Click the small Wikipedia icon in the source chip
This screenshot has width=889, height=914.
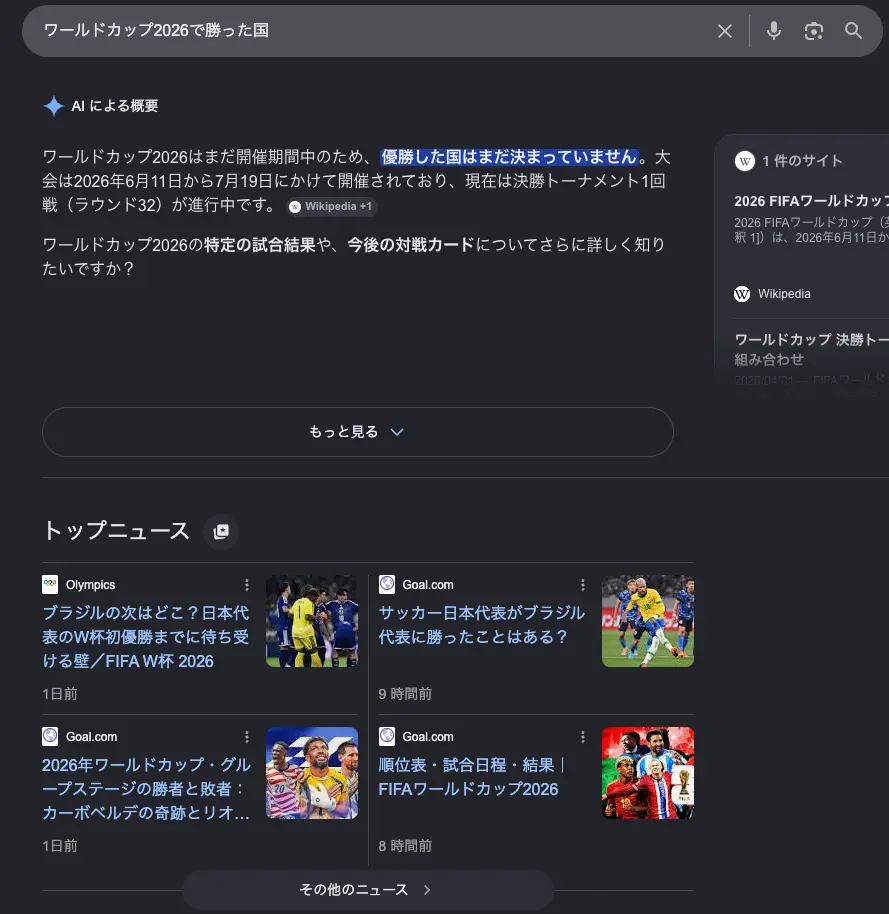[x=295, y=207]
